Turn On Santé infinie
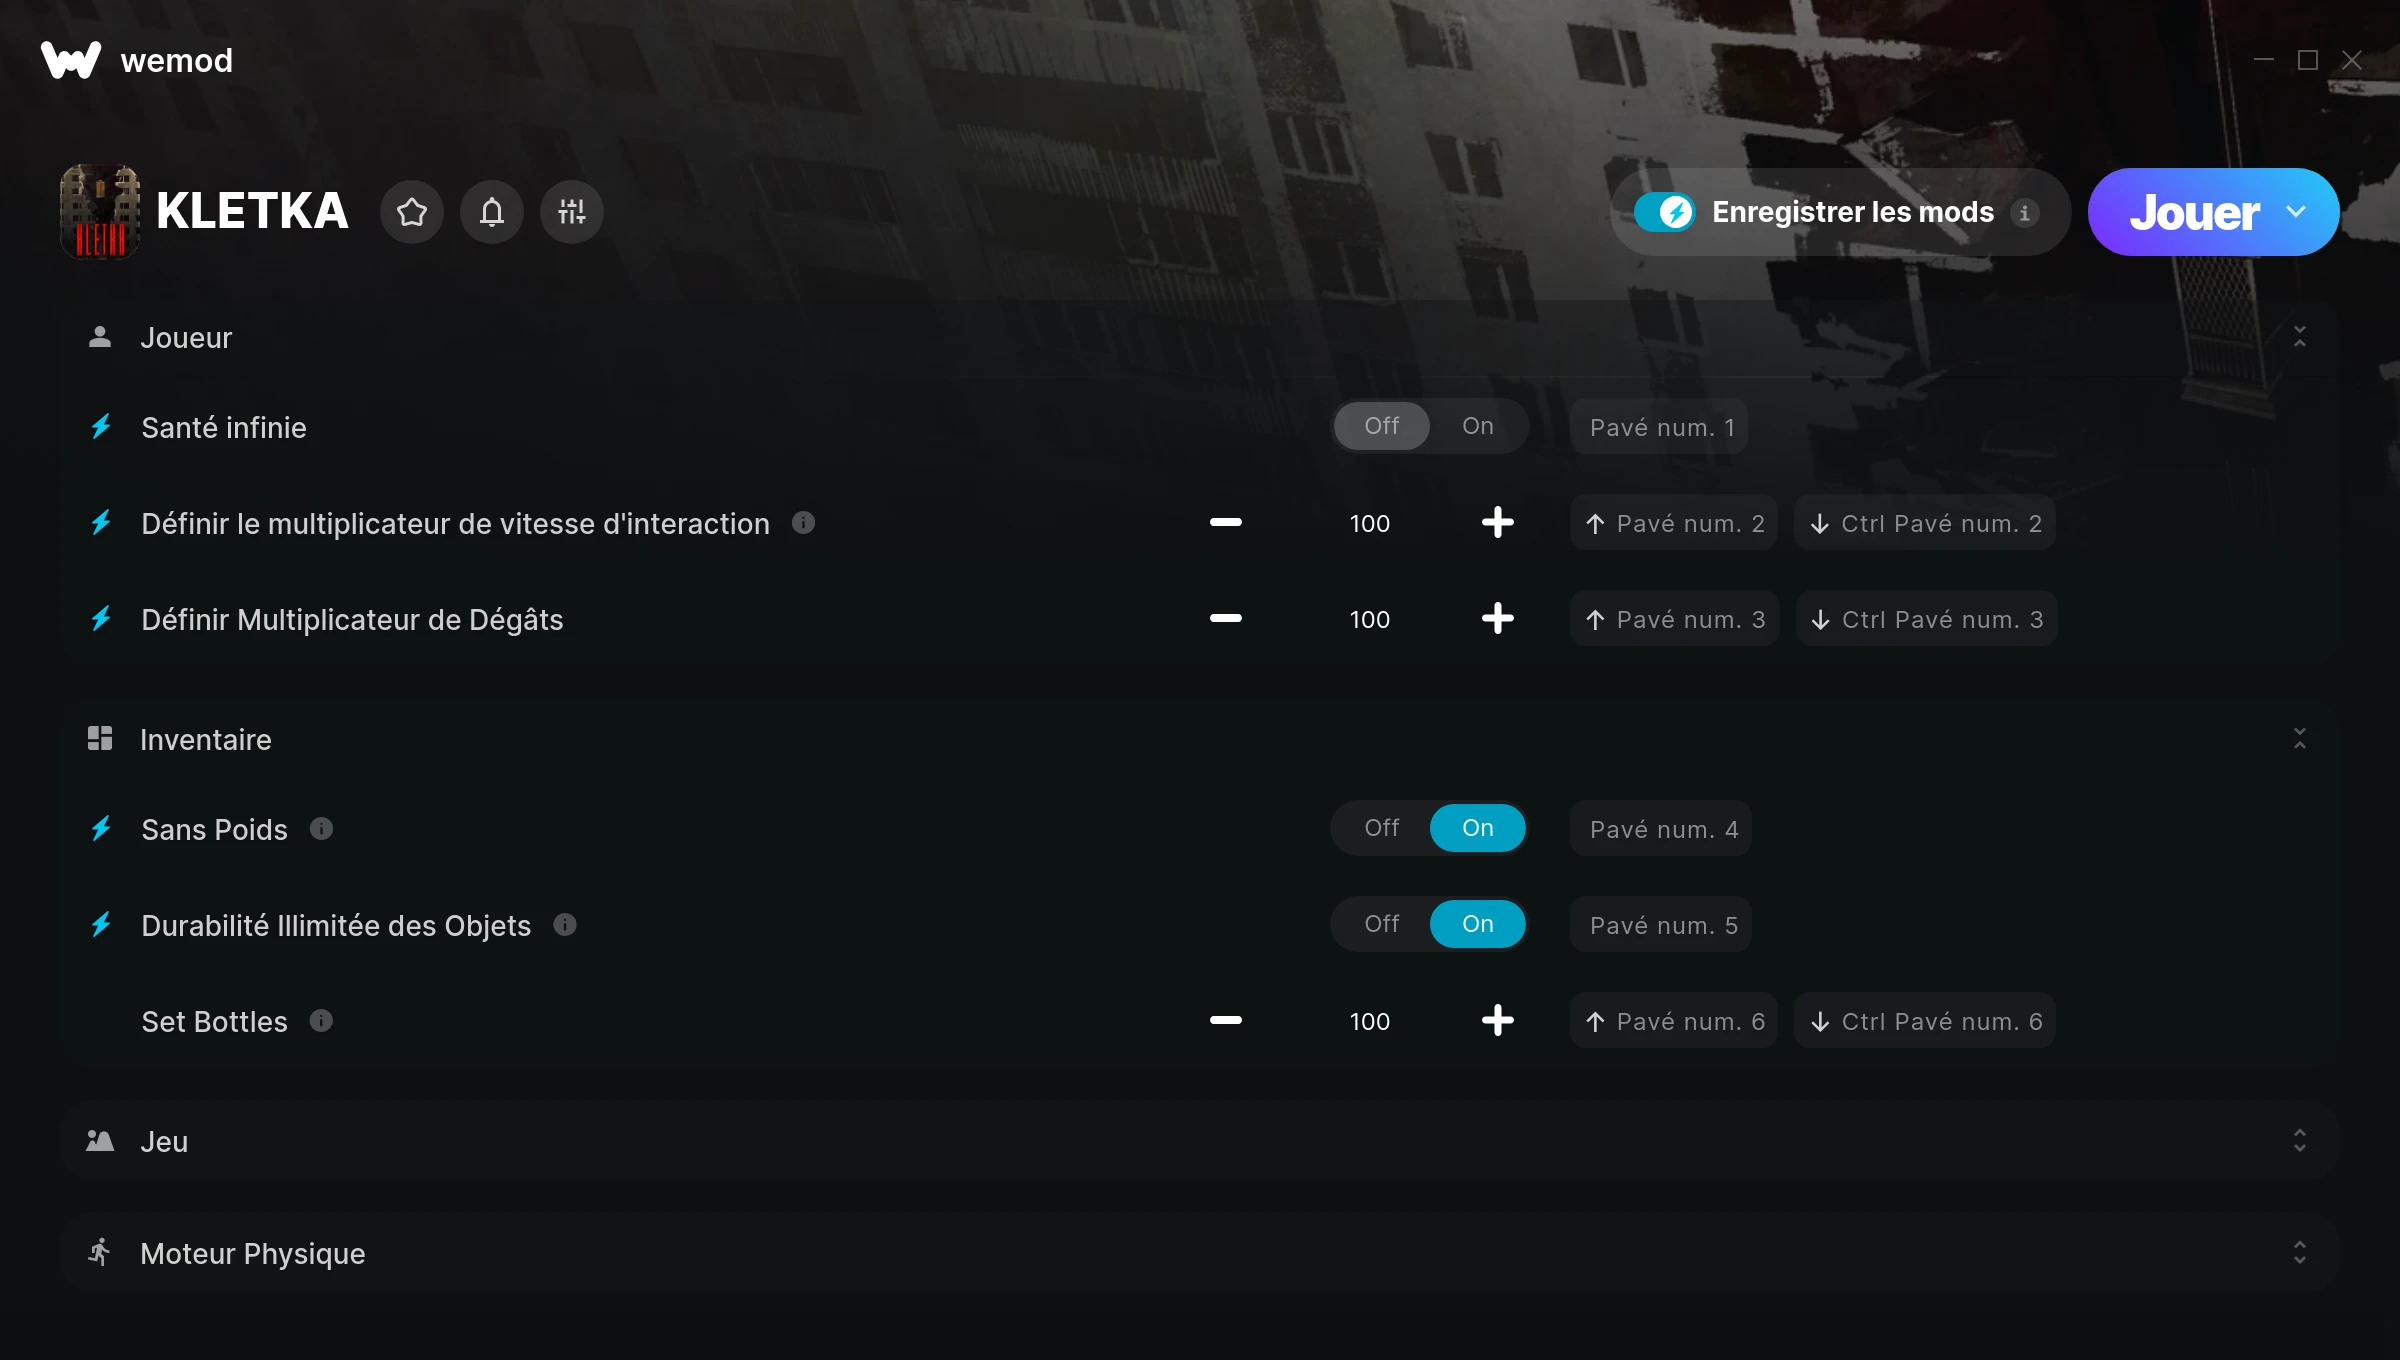The height and width of the screenshot is (1360, 2400). click(1478, 426)
